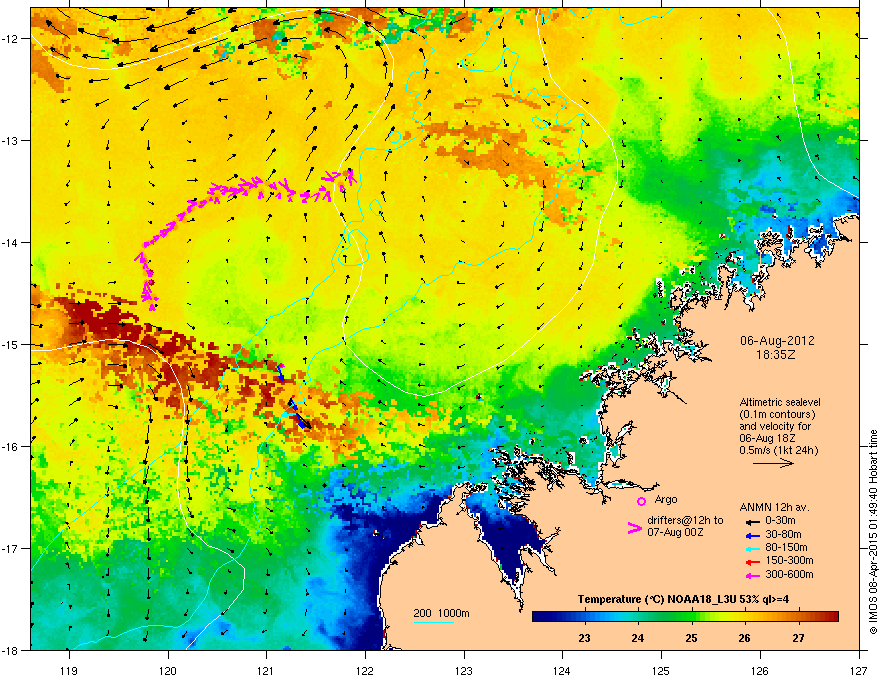Image resolution: width=880 pixels, height=680 pixels.
Task: Click the '(0.1m contours)' caption line
Action: click(777, 415)
